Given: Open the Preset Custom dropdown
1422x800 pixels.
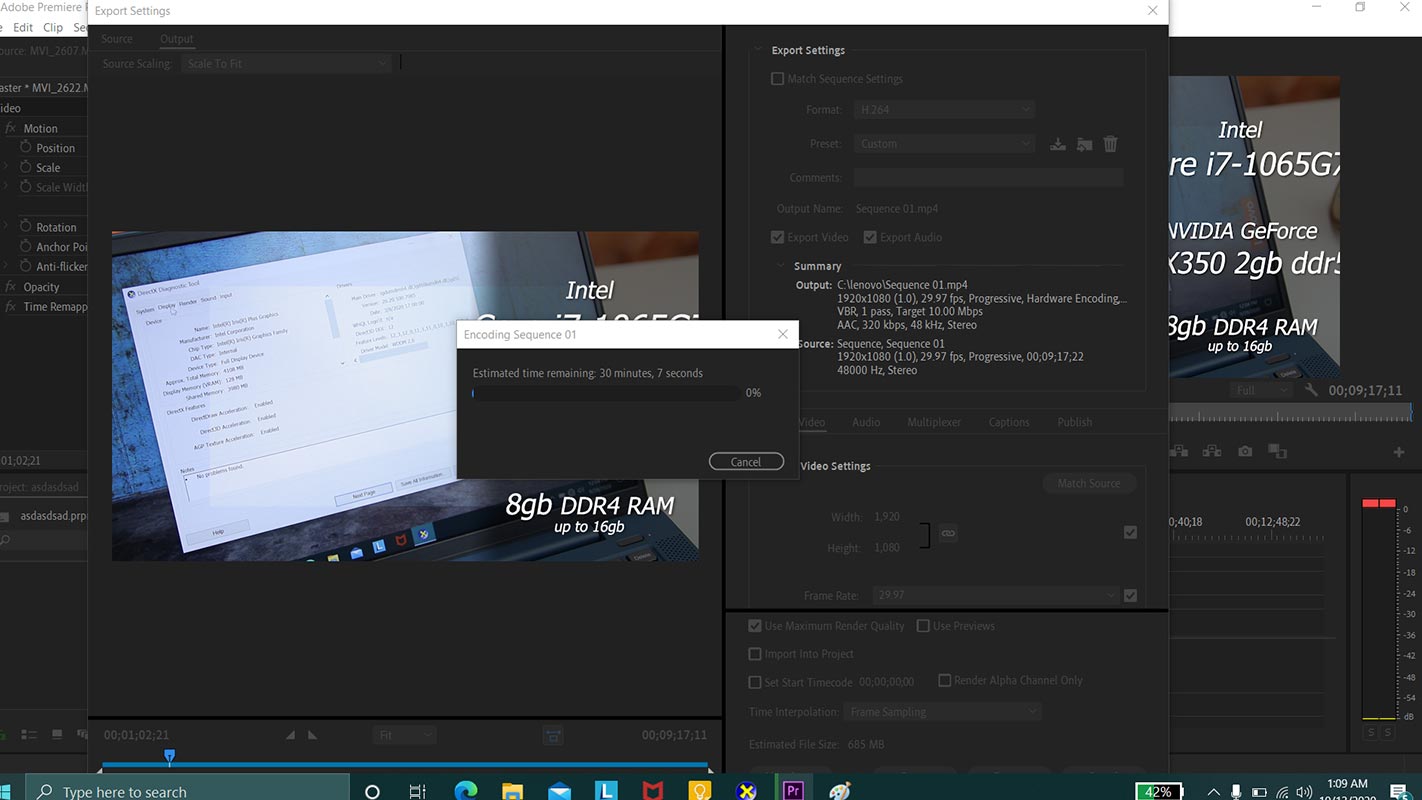Looking at the screenshot, I should pyautogui.click(x=945, y=144).
